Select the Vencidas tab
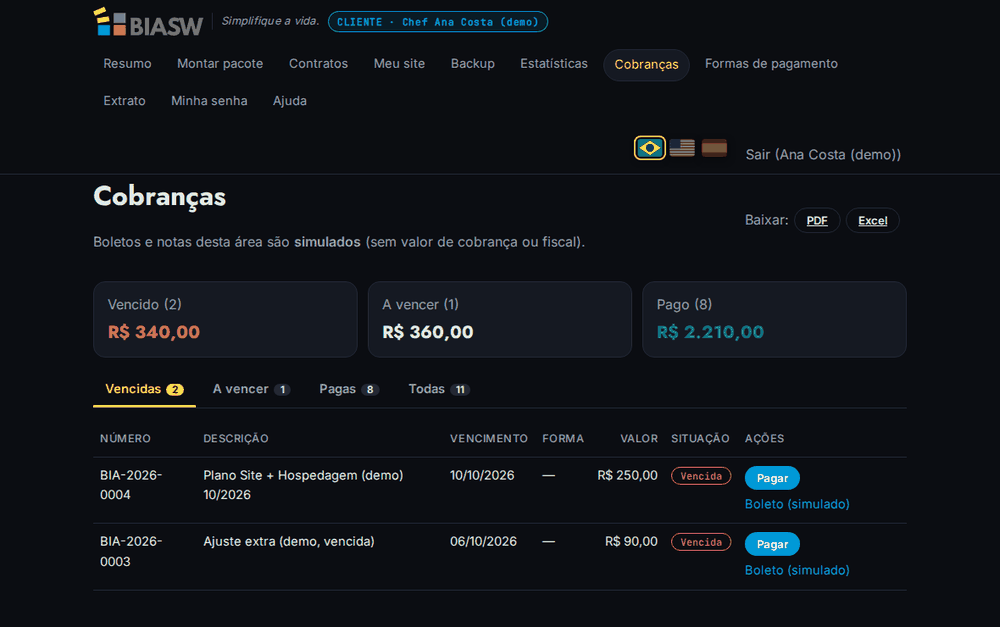Screen dimensions: 1000x627 144,389
